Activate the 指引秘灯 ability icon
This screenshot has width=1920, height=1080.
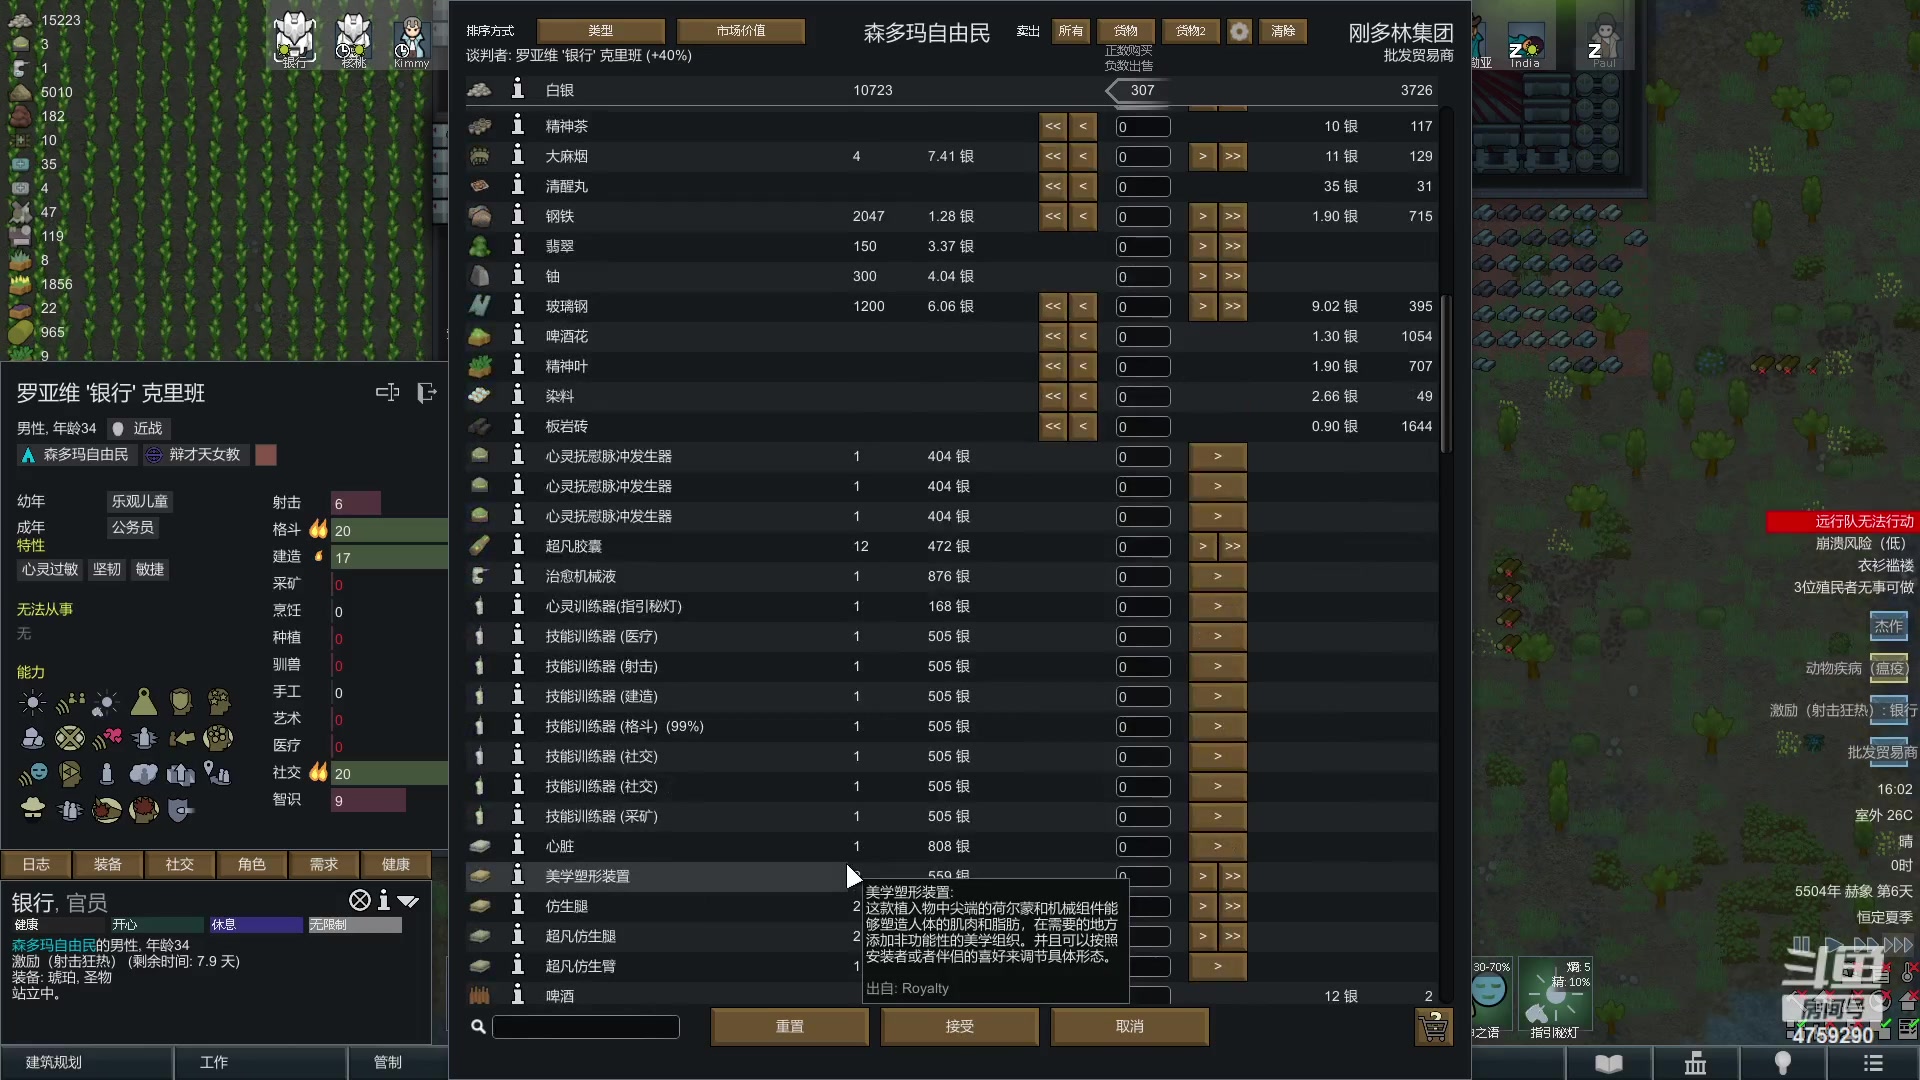[x=1555, y=992]
